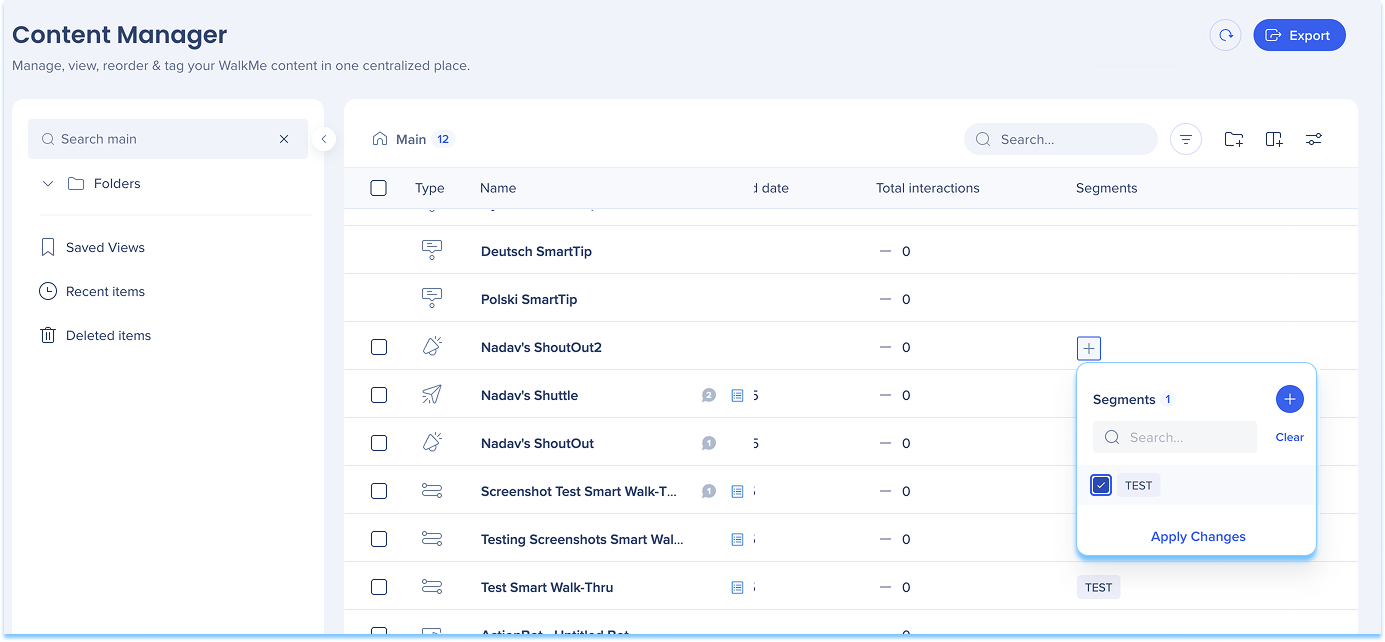Select the checkbox for Nadav's ShoutOut2
The height and width of the screenshot is (642, 1385).
pyautogui.click(x=379, y=347)
